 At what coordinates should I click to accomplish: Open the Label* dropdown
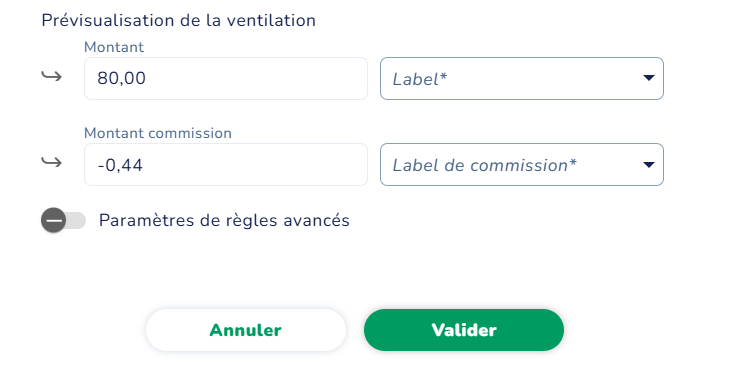coord(522,79)
